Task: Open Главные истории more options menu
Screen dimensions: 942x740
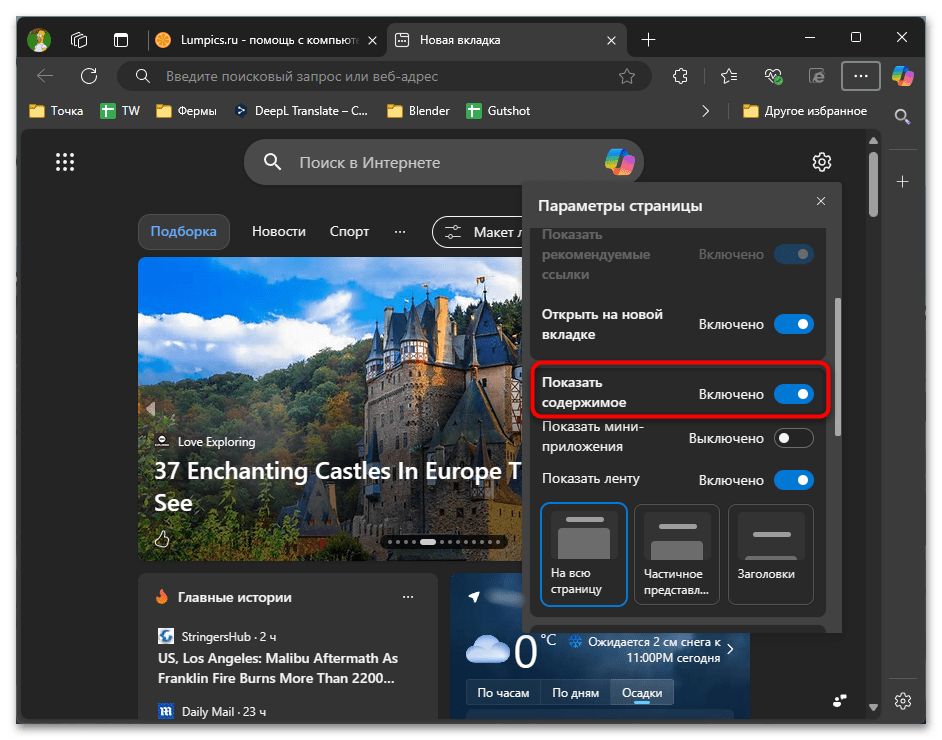Action: coord(407,597)
